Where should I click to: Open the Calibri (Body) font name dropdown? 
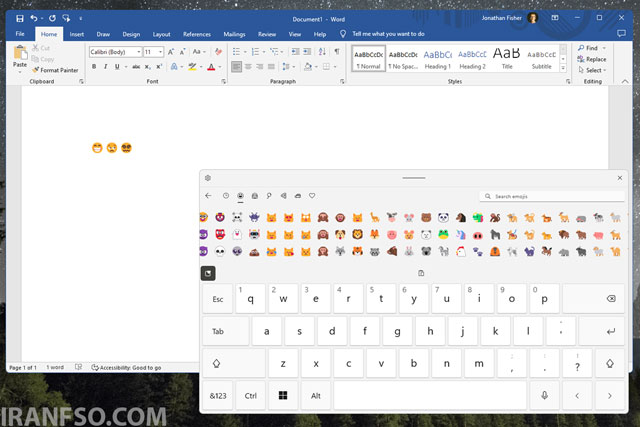(x=139, y=52)
